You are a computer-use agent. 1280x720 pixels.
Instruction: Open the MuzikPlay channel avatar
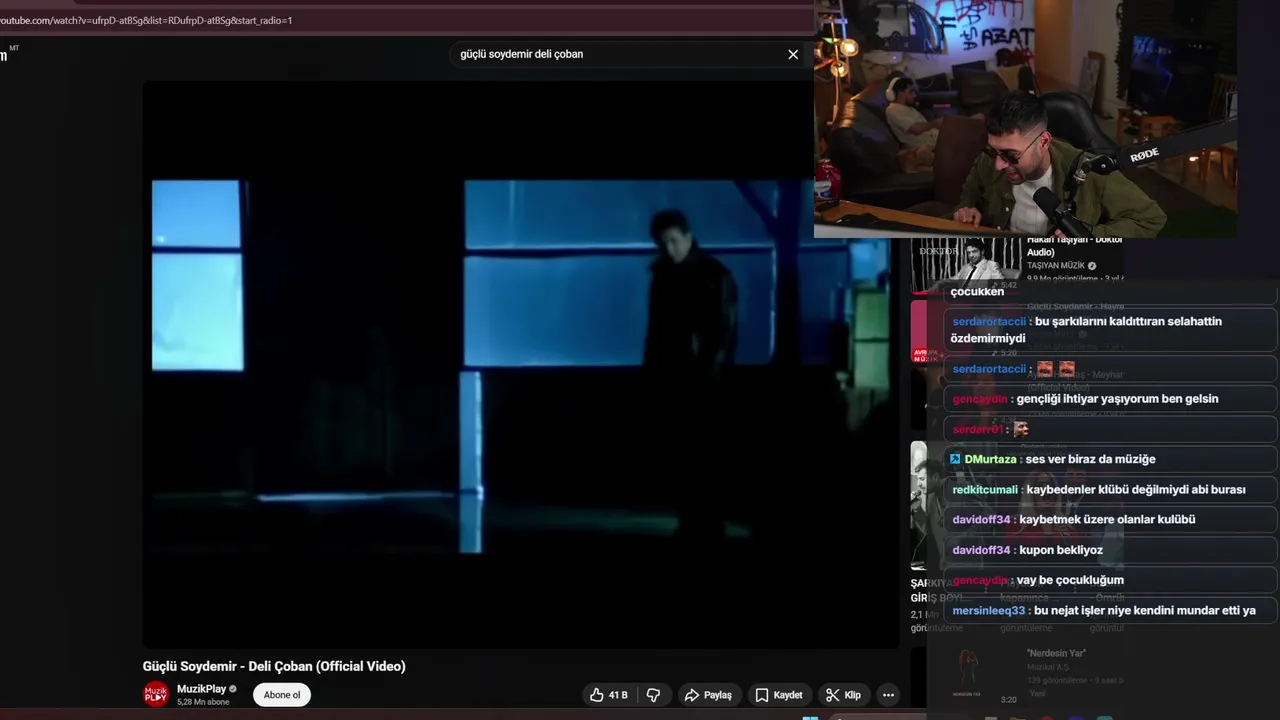pos(156,694)
